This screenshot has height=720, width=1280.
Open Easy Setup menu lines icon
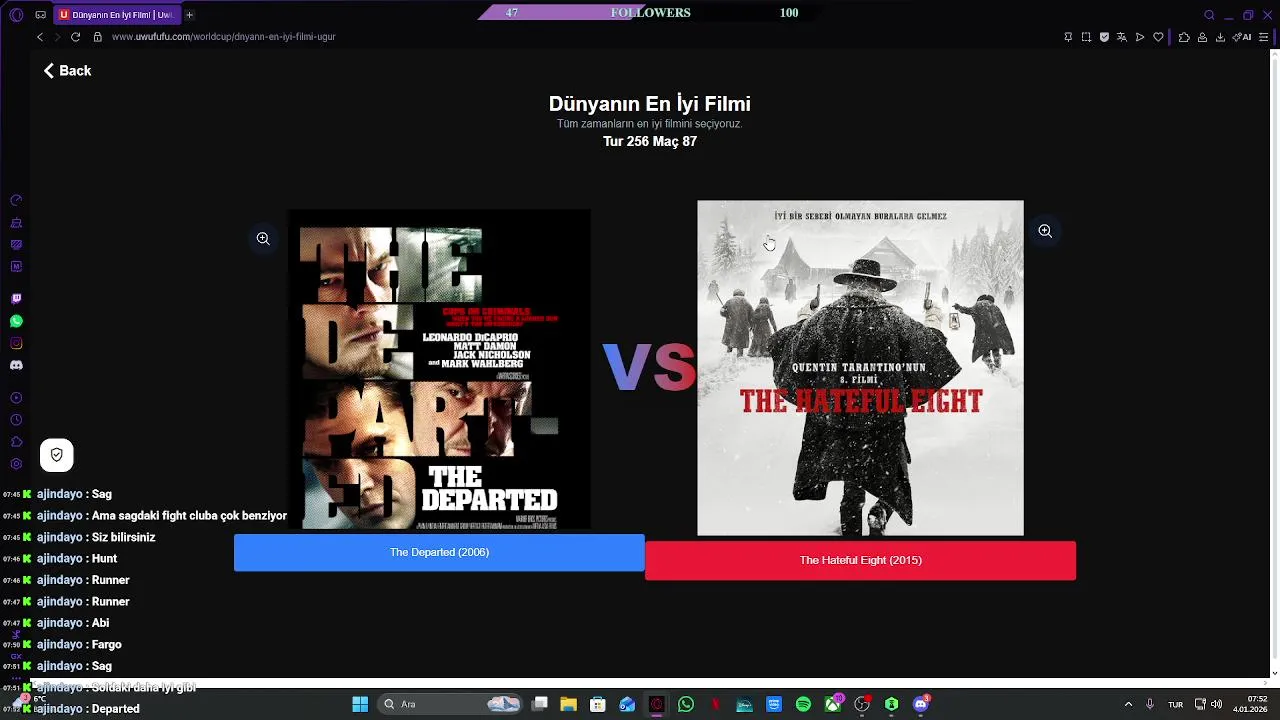point(1265,37)
